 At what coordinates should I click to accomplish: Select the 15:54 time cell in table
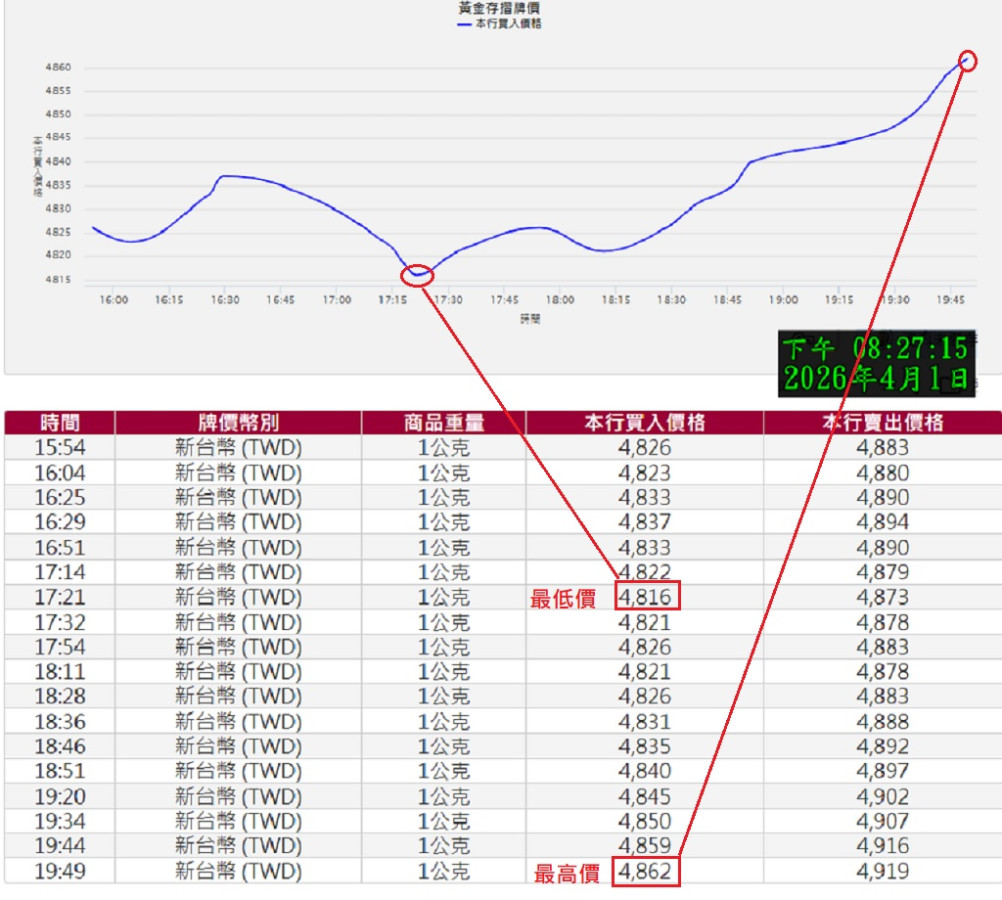(x=59, y=448)
